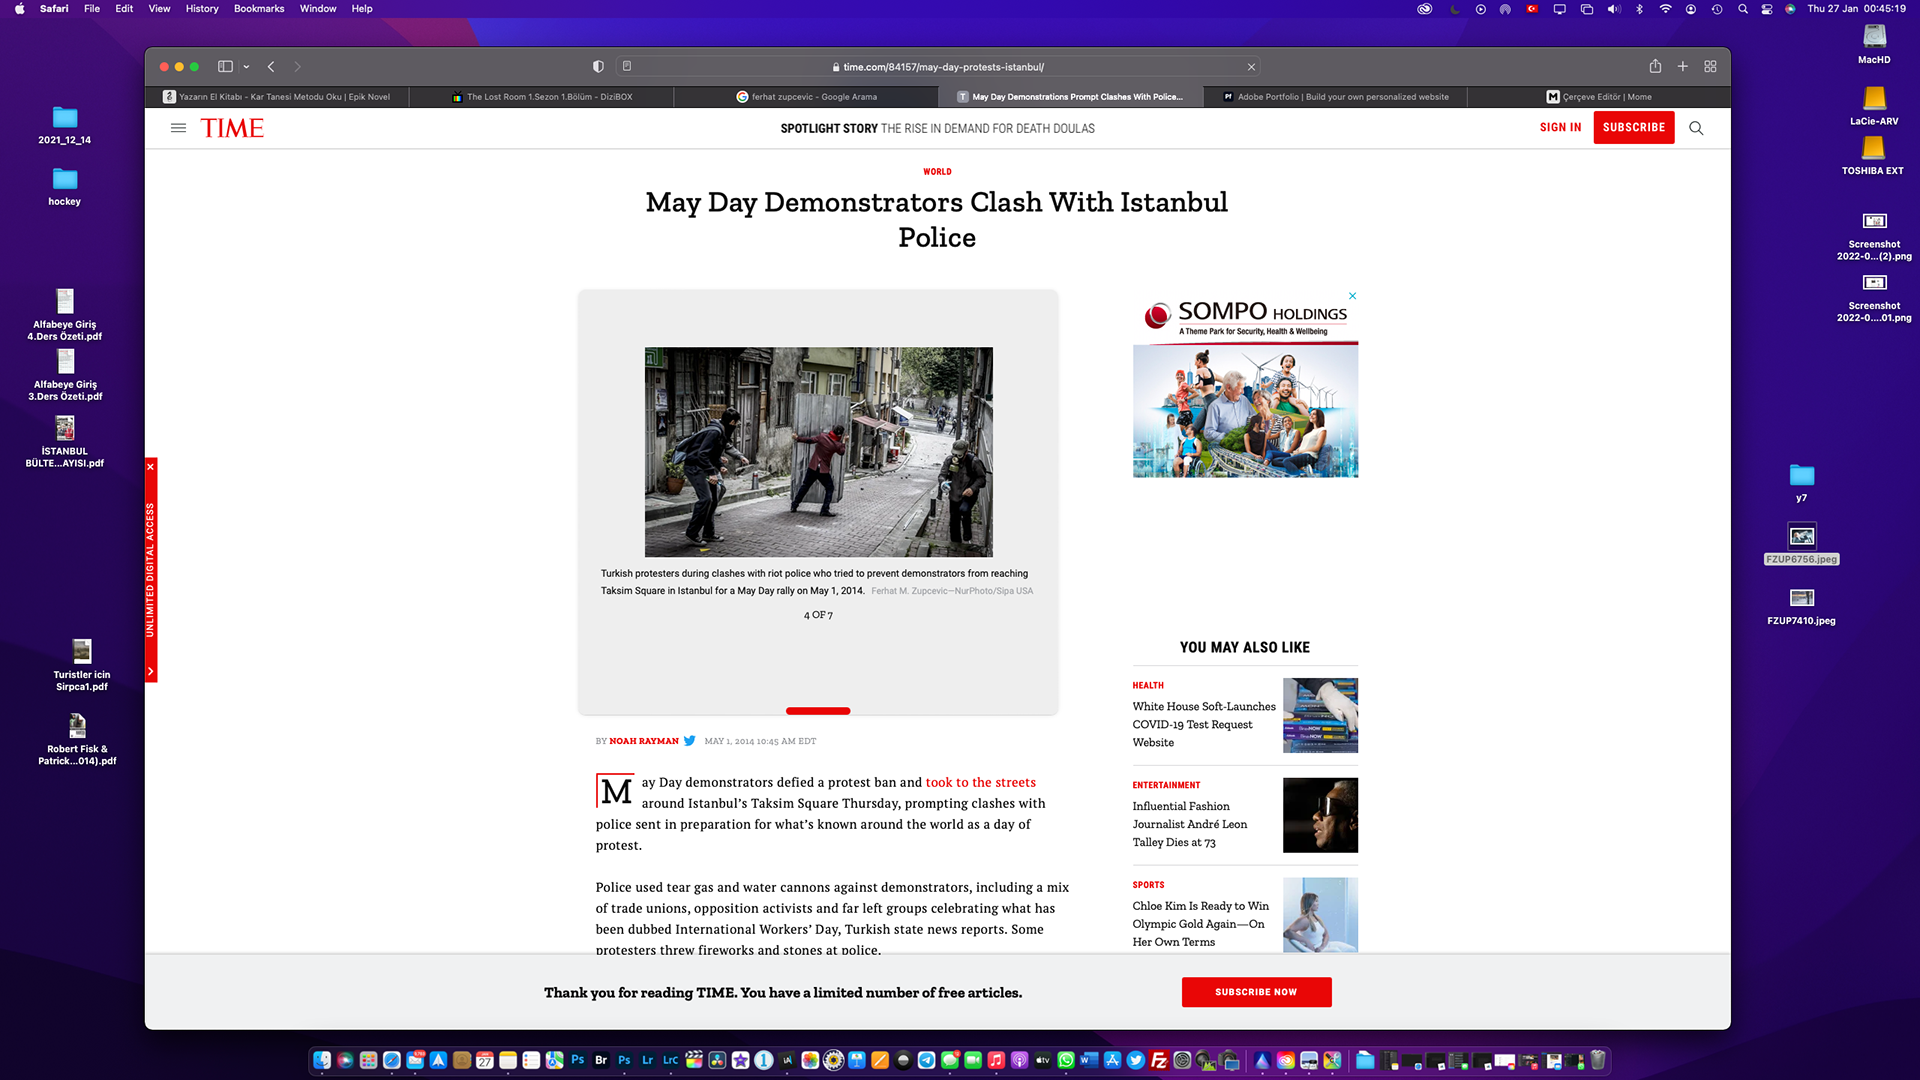This screenshot has width=1920, height=1080.
Task: Click the Reader view icon in address bar
Action: [627, 66]
